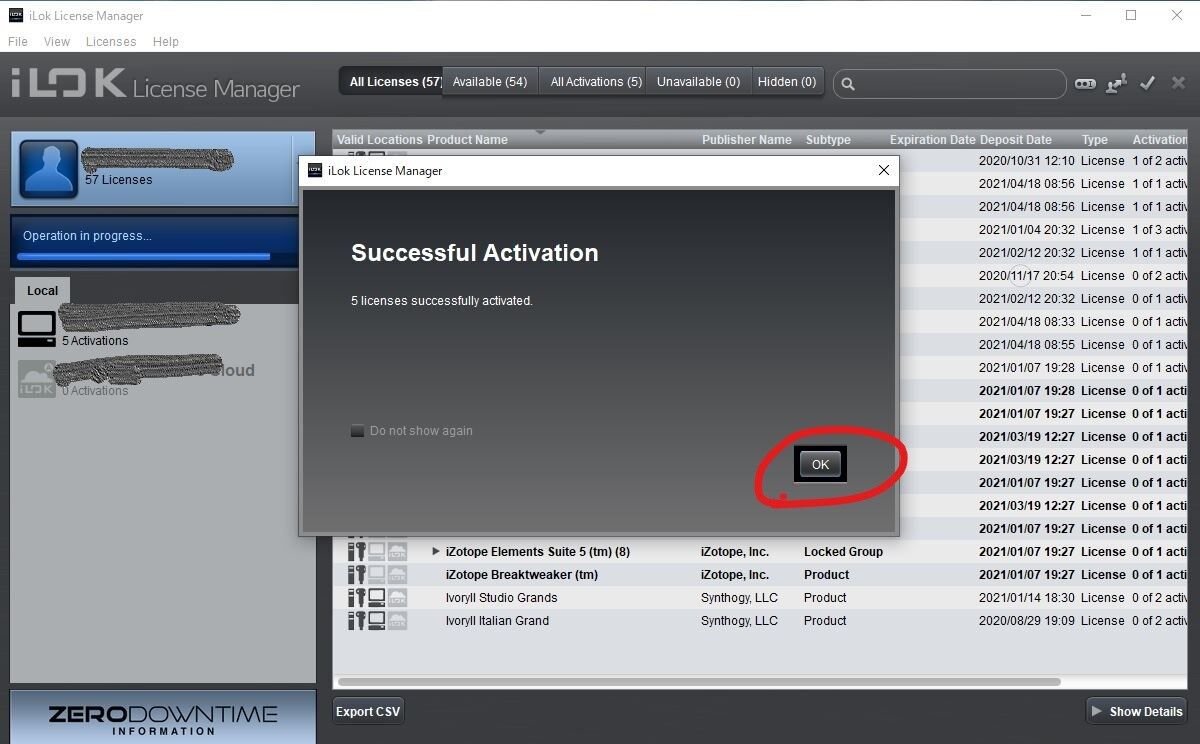This screenshot has height=744, width=1200.
Task: Click the Activate checkmark icon in the toolbar
Action: tap(1147, 83)
